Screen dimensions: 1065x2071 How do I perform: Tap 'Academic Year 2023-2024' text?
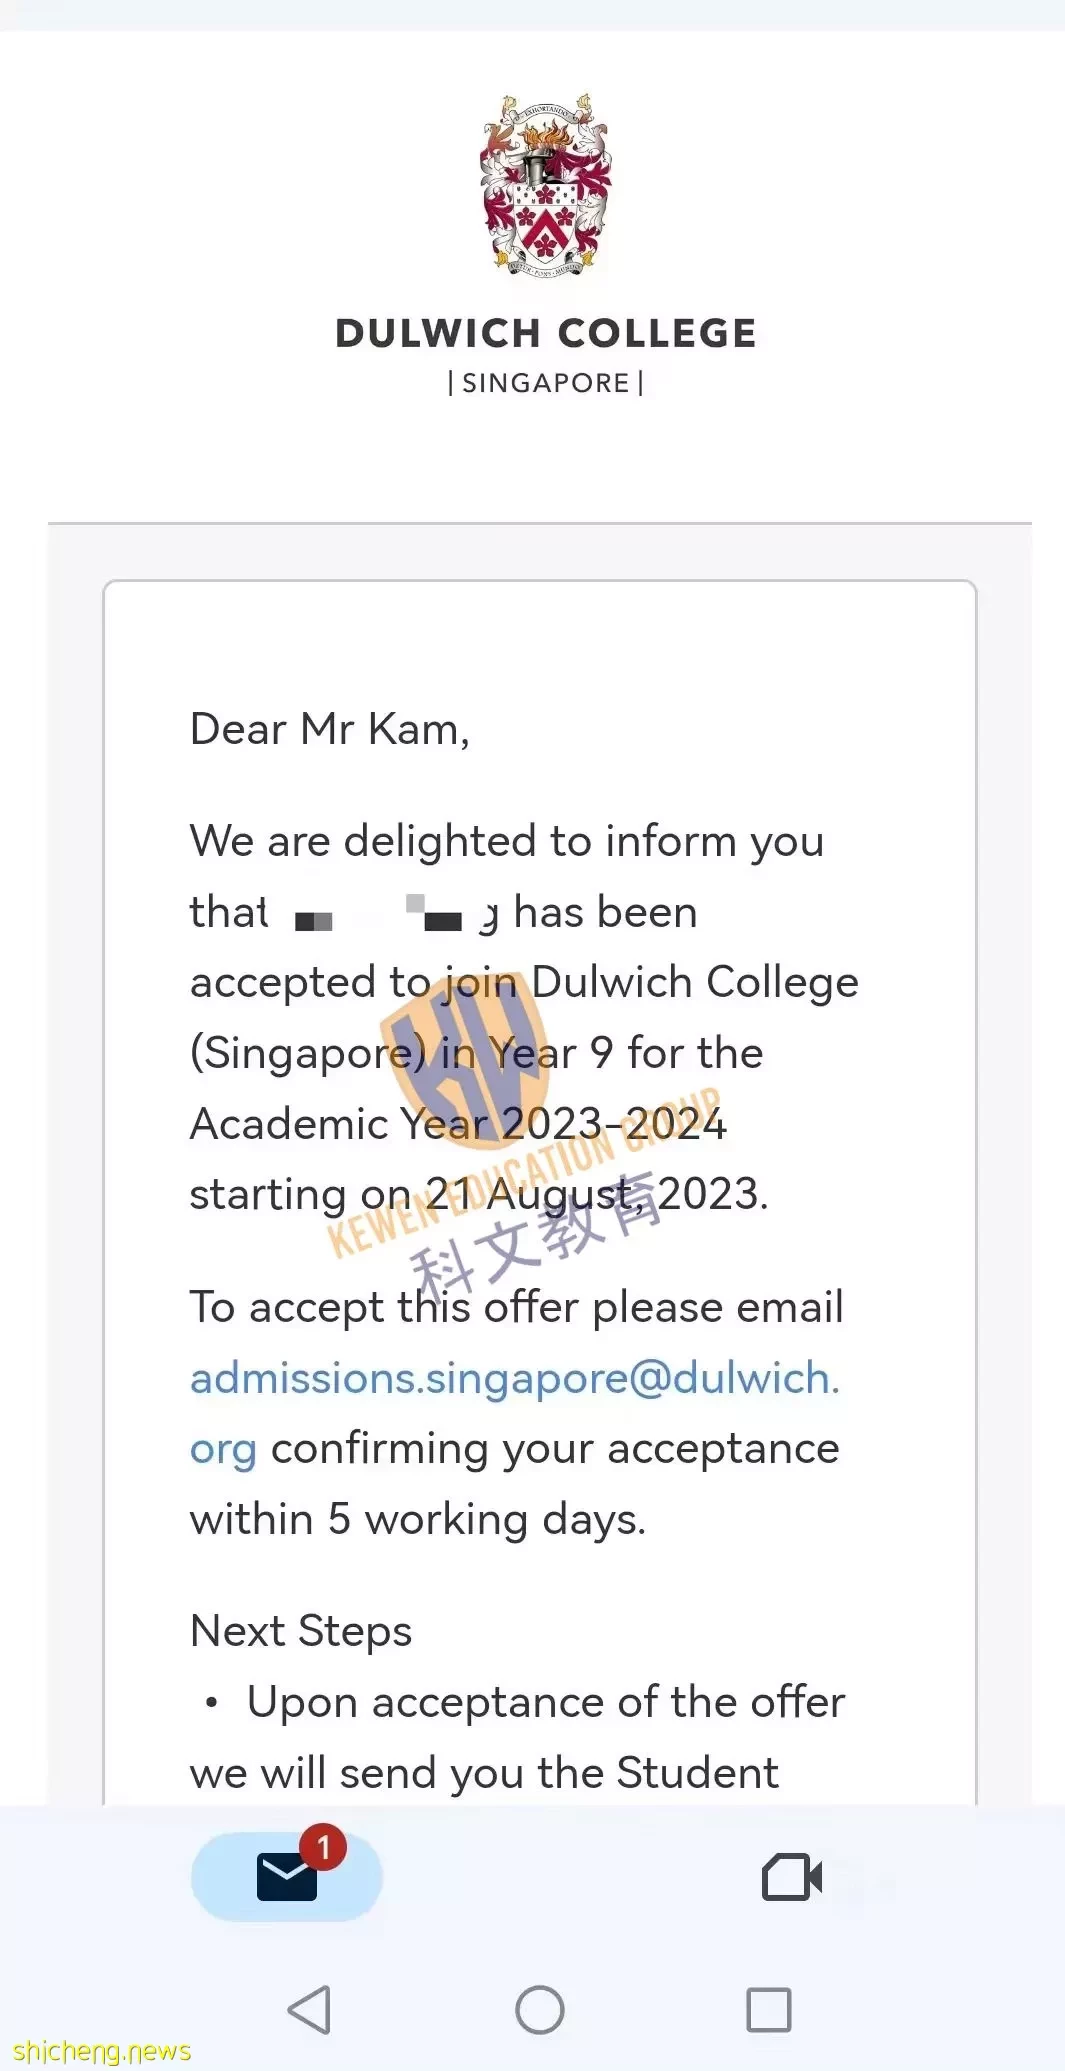(458, 1124)
